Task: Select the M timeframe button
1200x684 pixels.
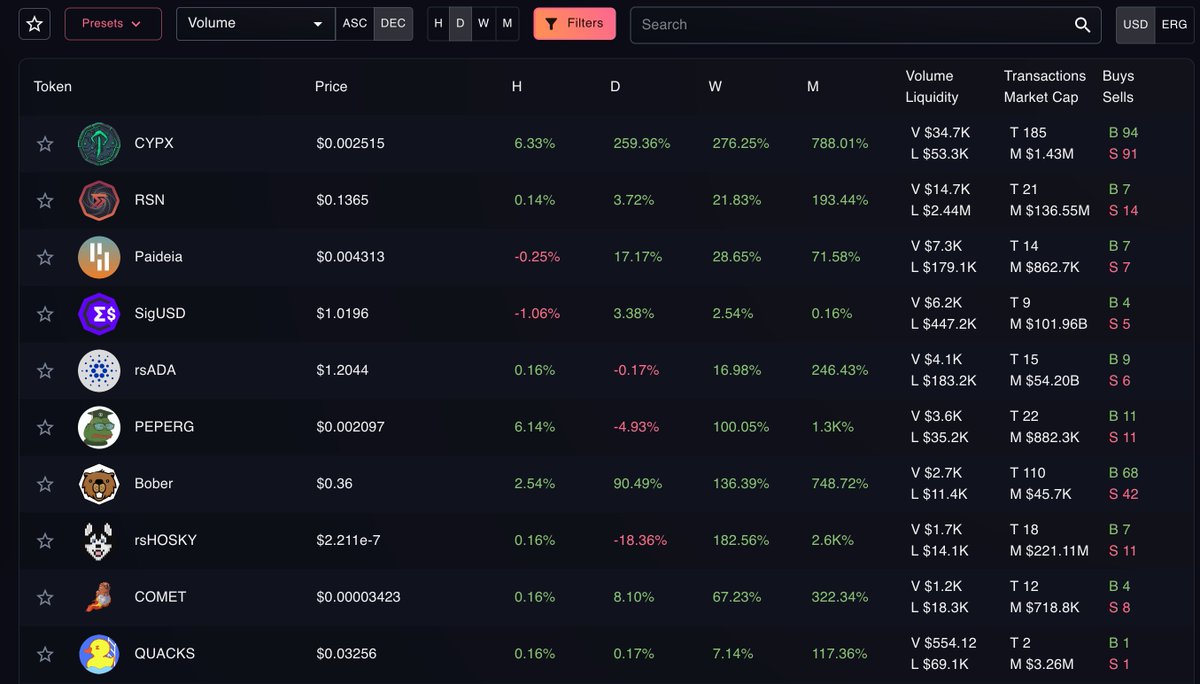Action: tap(507, 24)
